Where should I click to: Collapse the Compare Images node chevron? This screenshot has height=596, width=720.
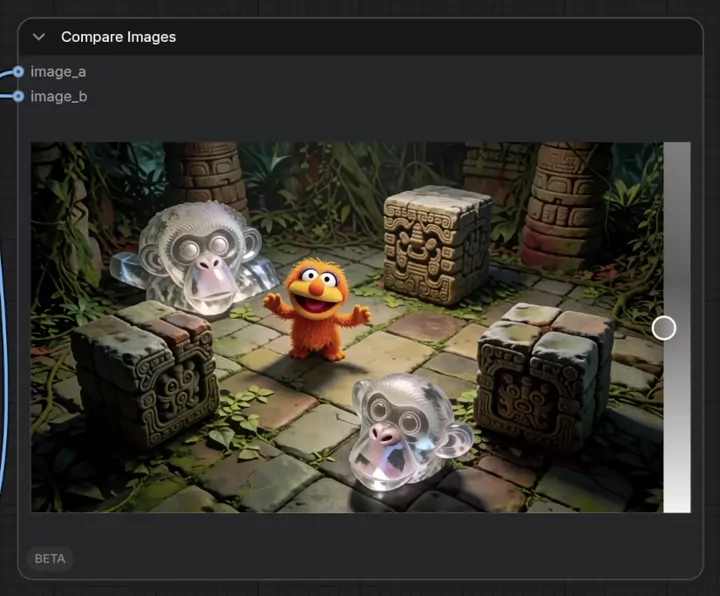click(x=39, y=37)
